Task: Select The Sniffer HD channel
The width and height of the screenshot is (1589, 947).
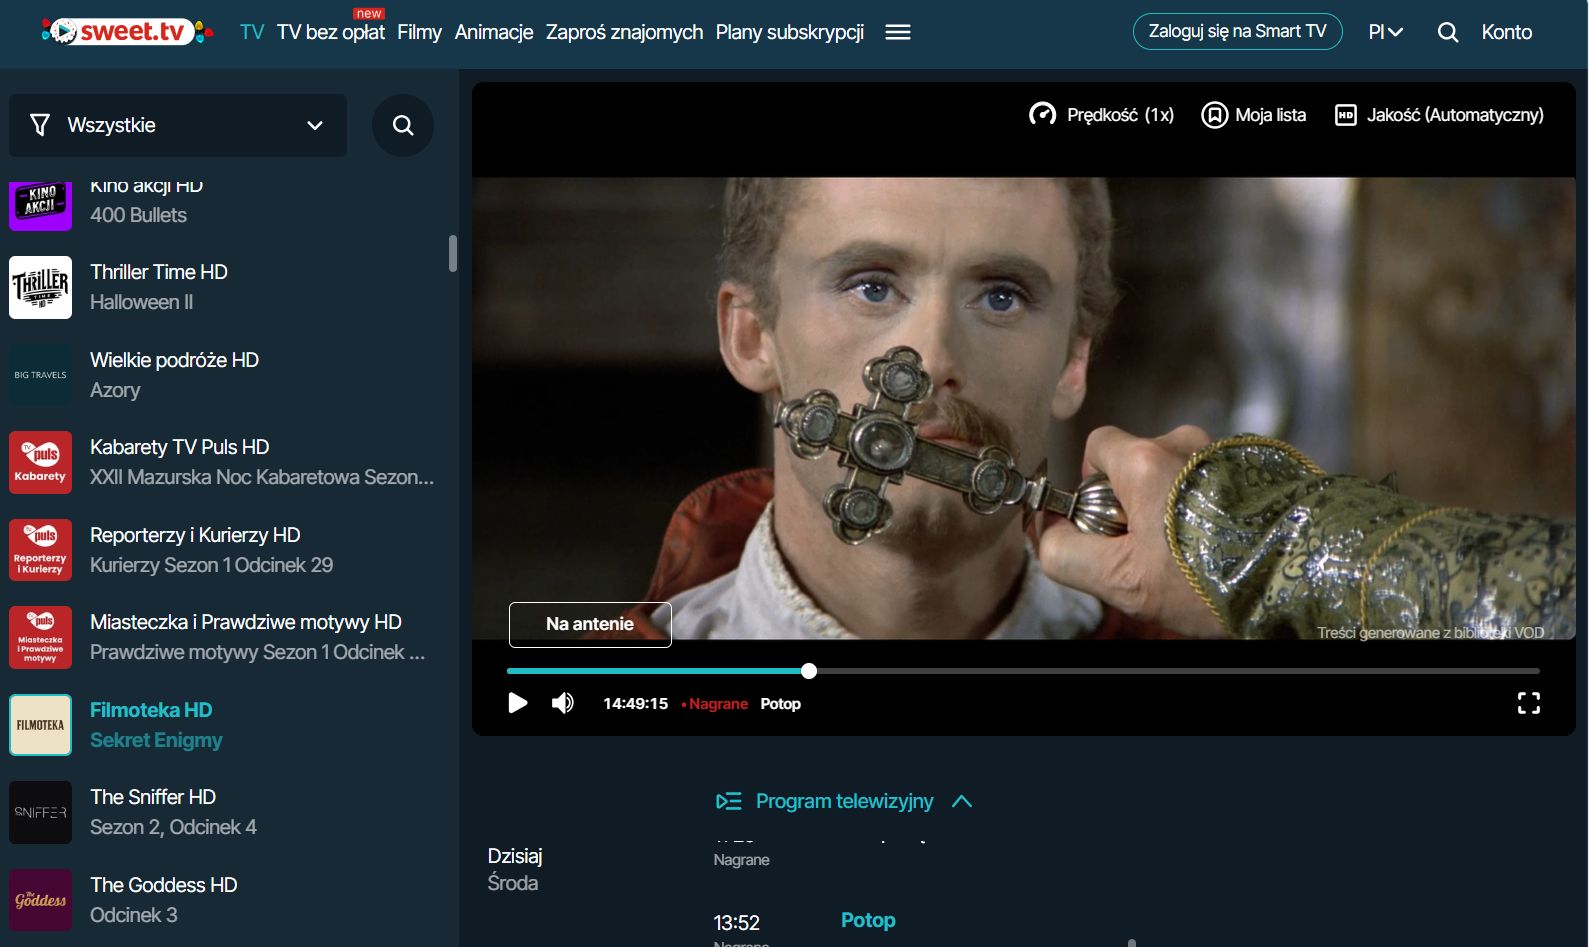Action: click(153, 797)
